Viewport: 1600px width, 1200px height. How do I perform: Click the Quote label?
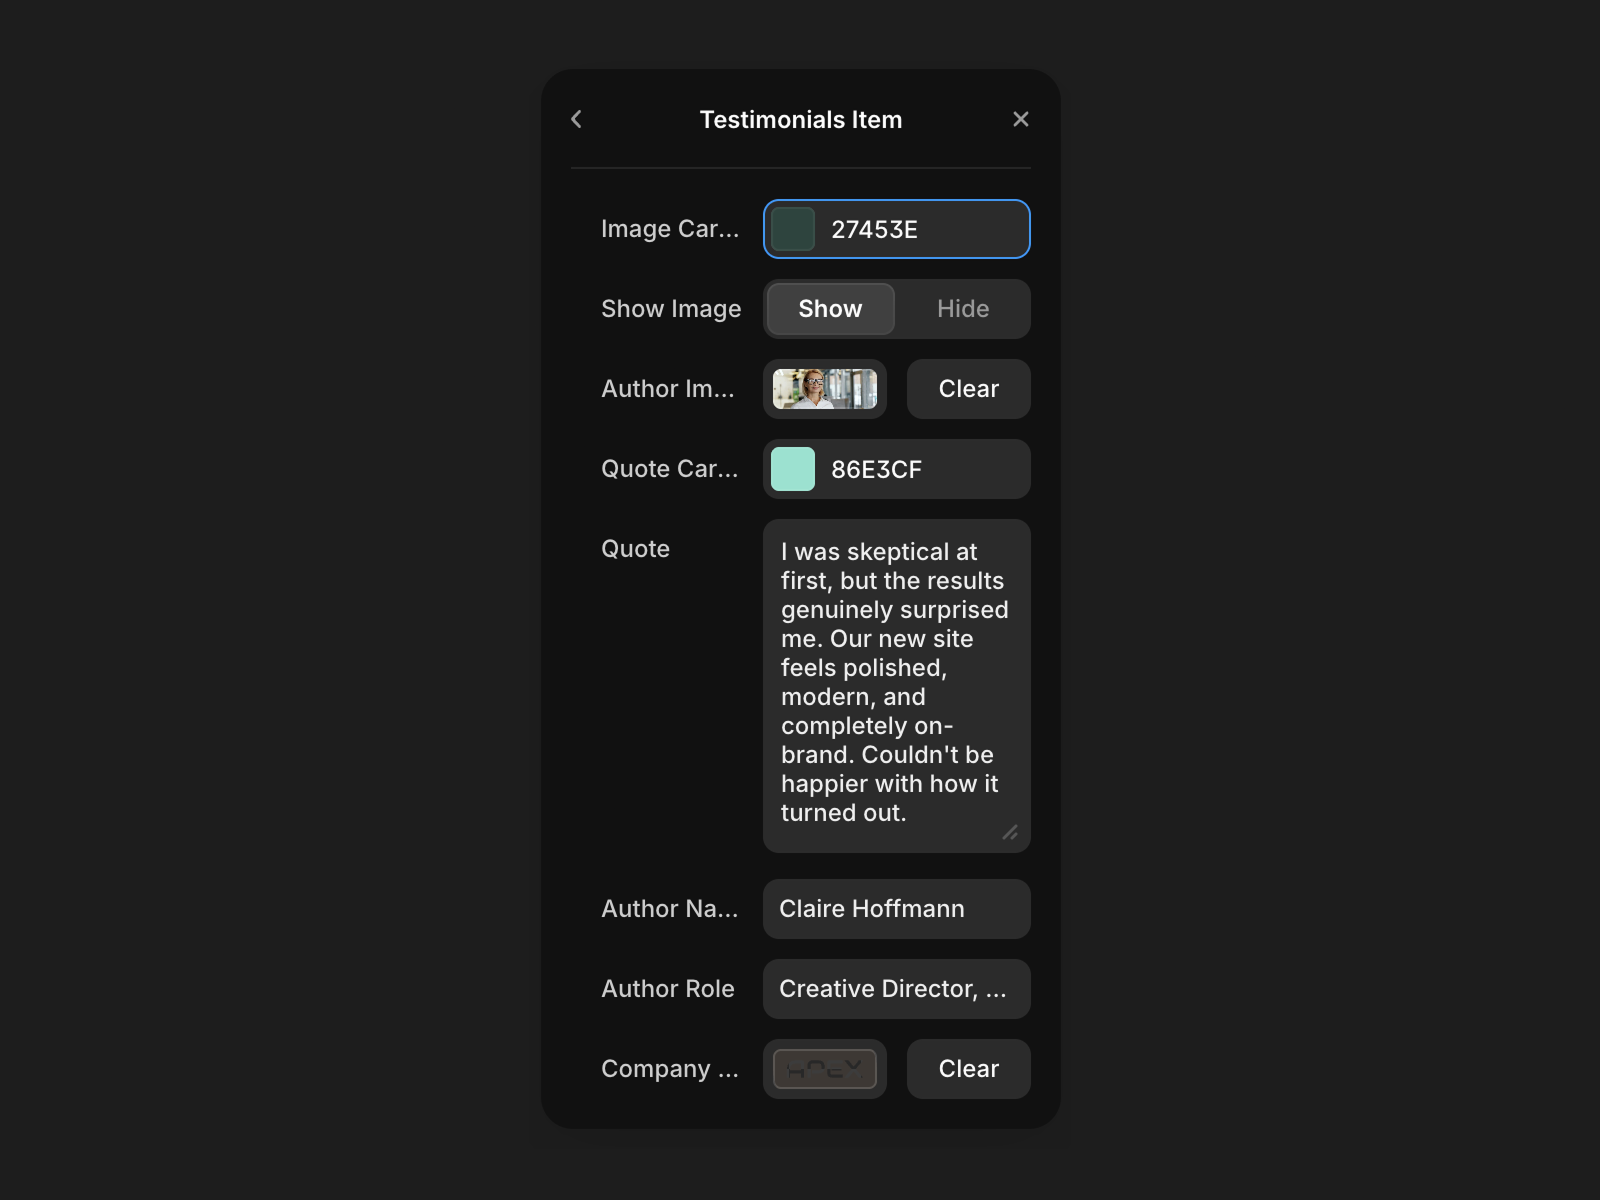pyautogui.click(x=635, y=549)
